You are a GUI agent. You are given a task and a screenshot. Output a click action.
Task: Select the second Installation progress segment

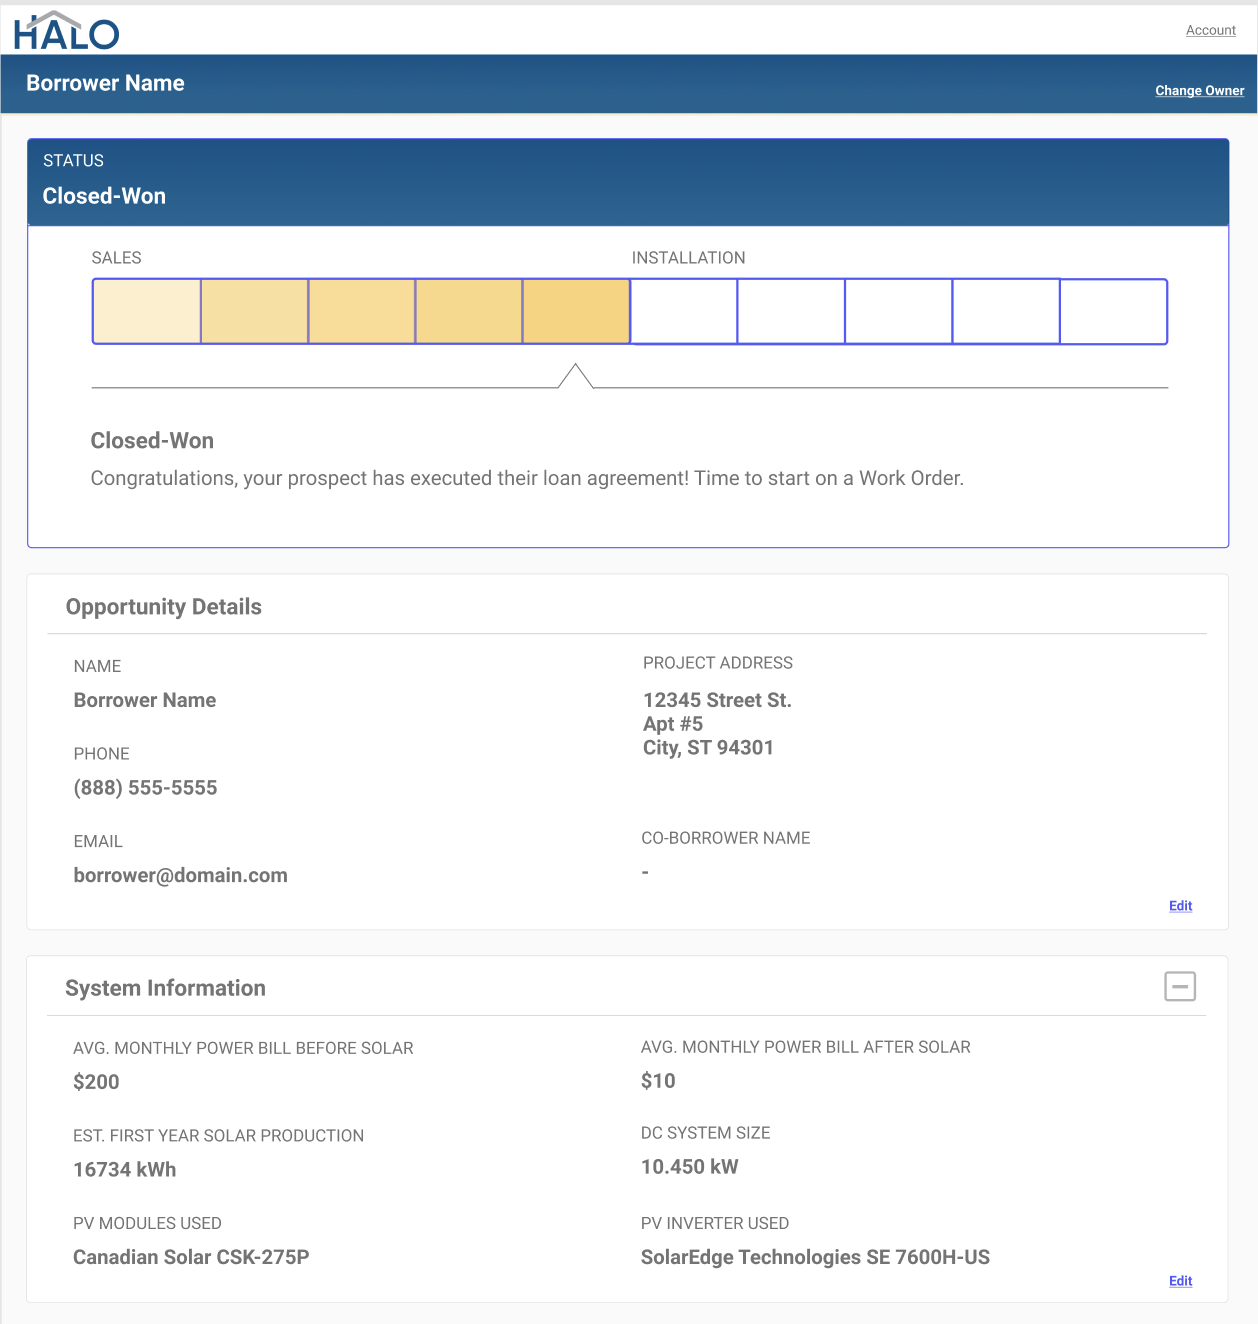[791, 312]
